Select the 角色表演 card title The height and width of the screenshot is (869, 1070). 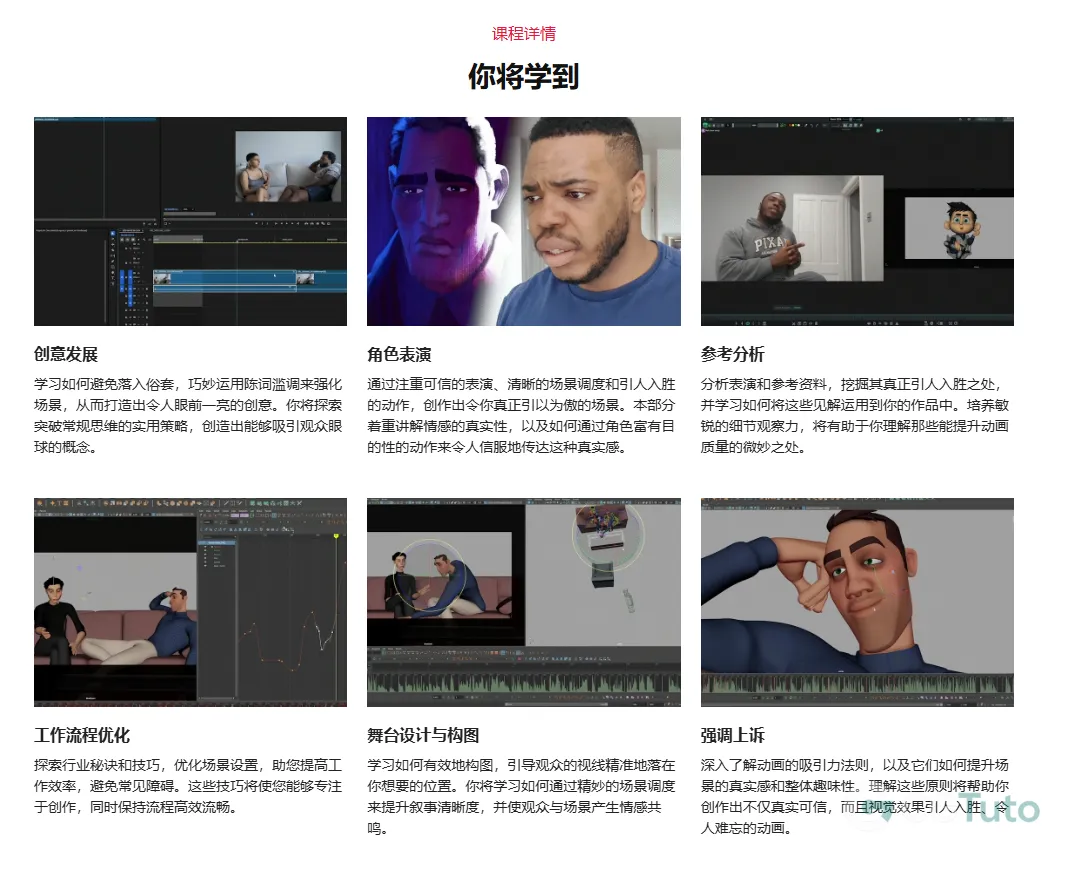coord(399,354)
